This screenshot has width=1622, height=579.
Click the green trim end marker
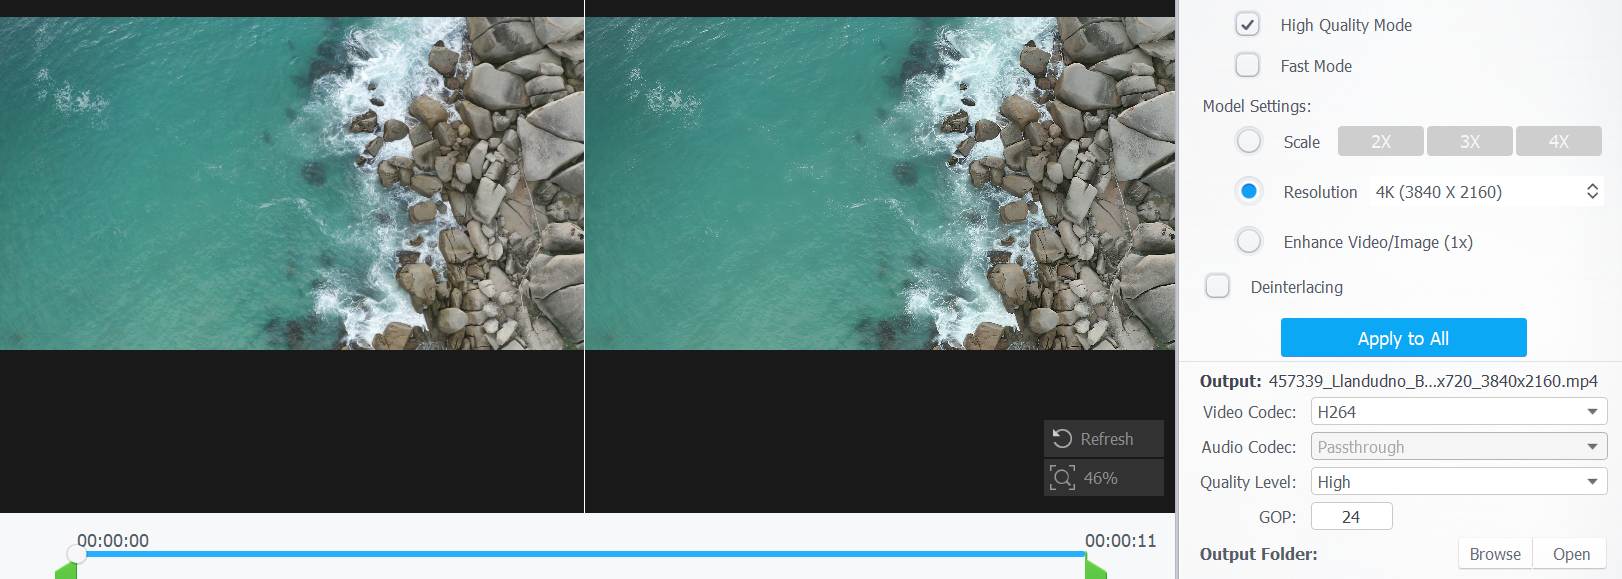coord(1095,571)
